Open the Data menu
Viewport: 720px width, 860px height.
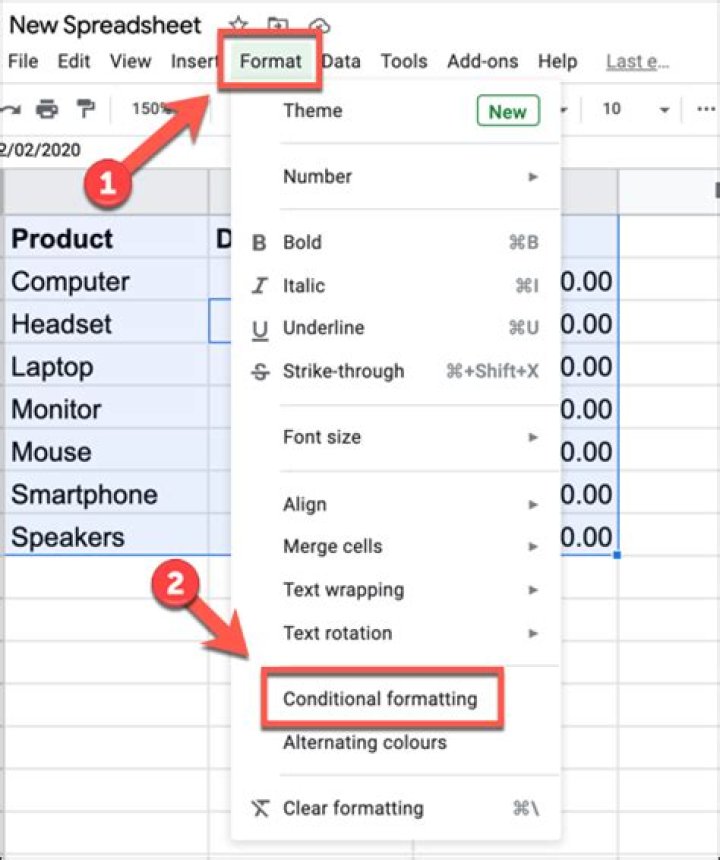(341, 61)
